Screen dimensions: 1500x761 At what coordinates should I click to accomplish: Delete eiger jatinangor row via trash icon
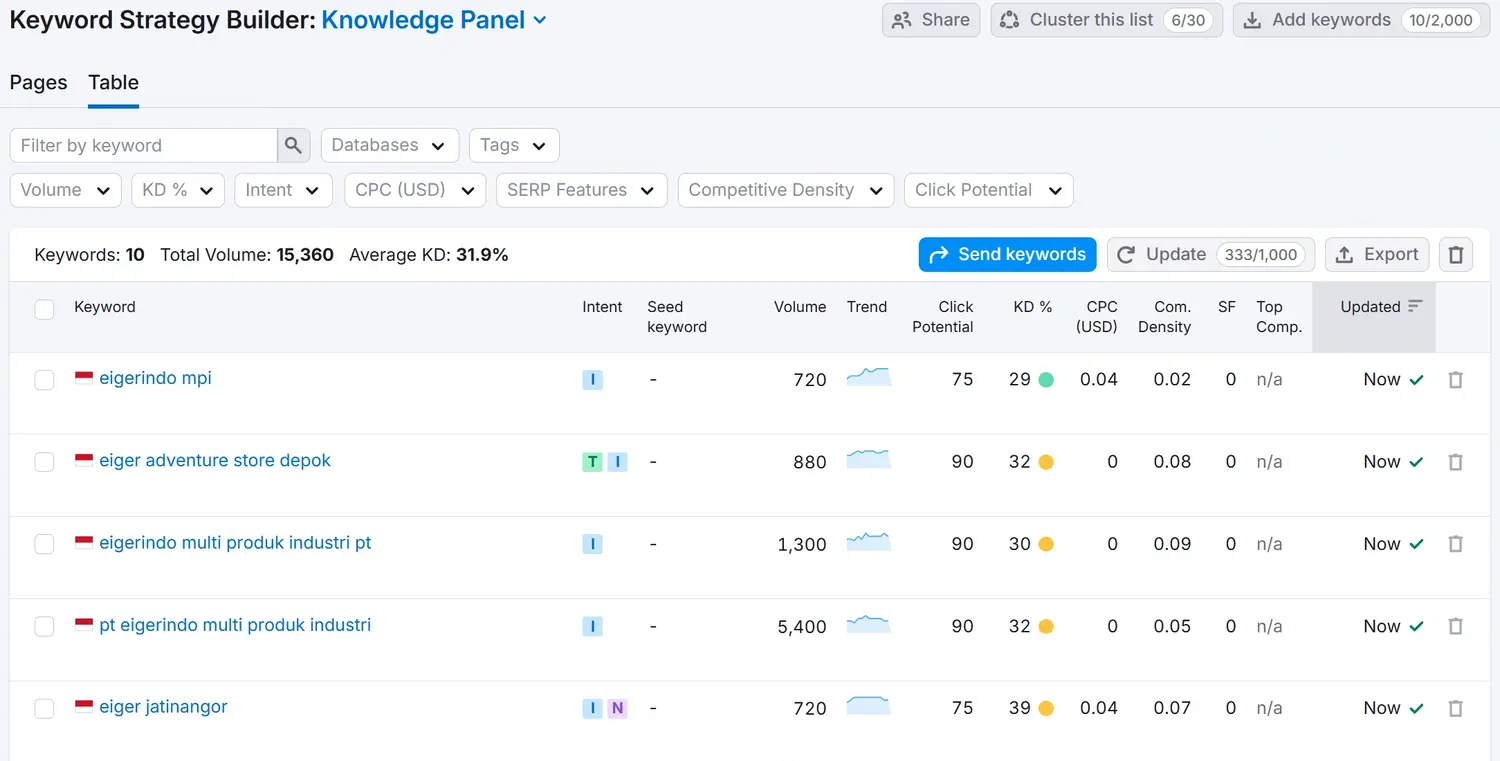1456,708
